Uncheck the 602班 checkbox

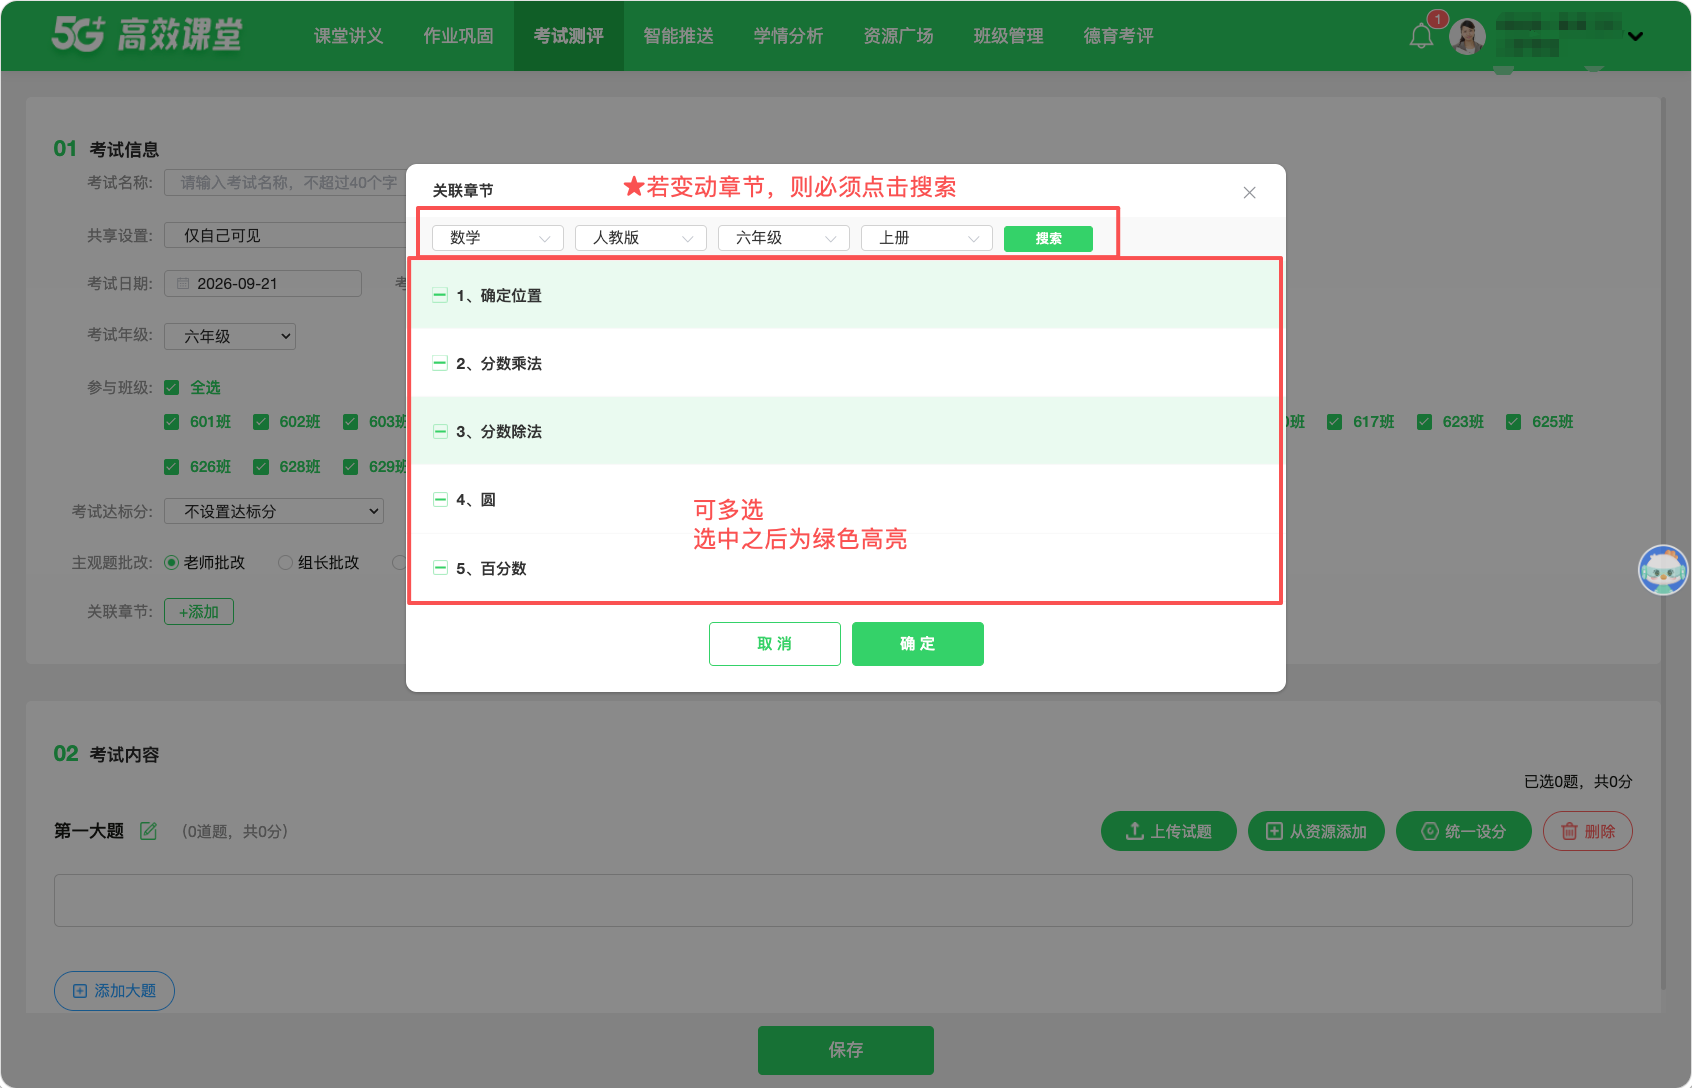pyautogui.click(x=261, y=422)
